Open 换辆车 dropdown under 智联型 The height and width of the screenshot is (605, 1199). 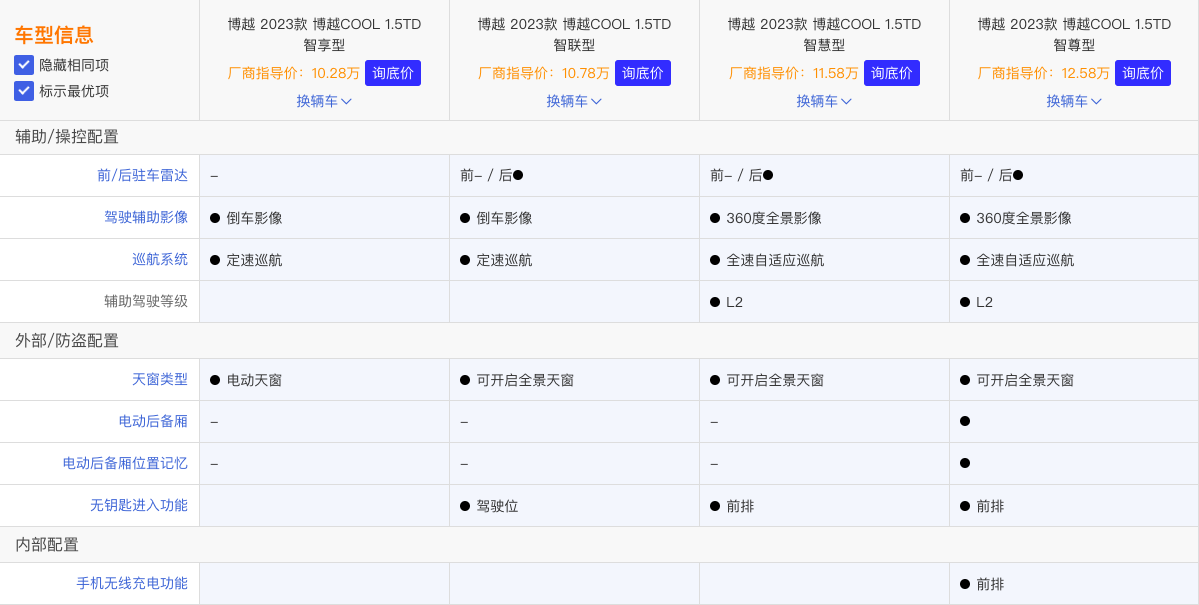574,101
